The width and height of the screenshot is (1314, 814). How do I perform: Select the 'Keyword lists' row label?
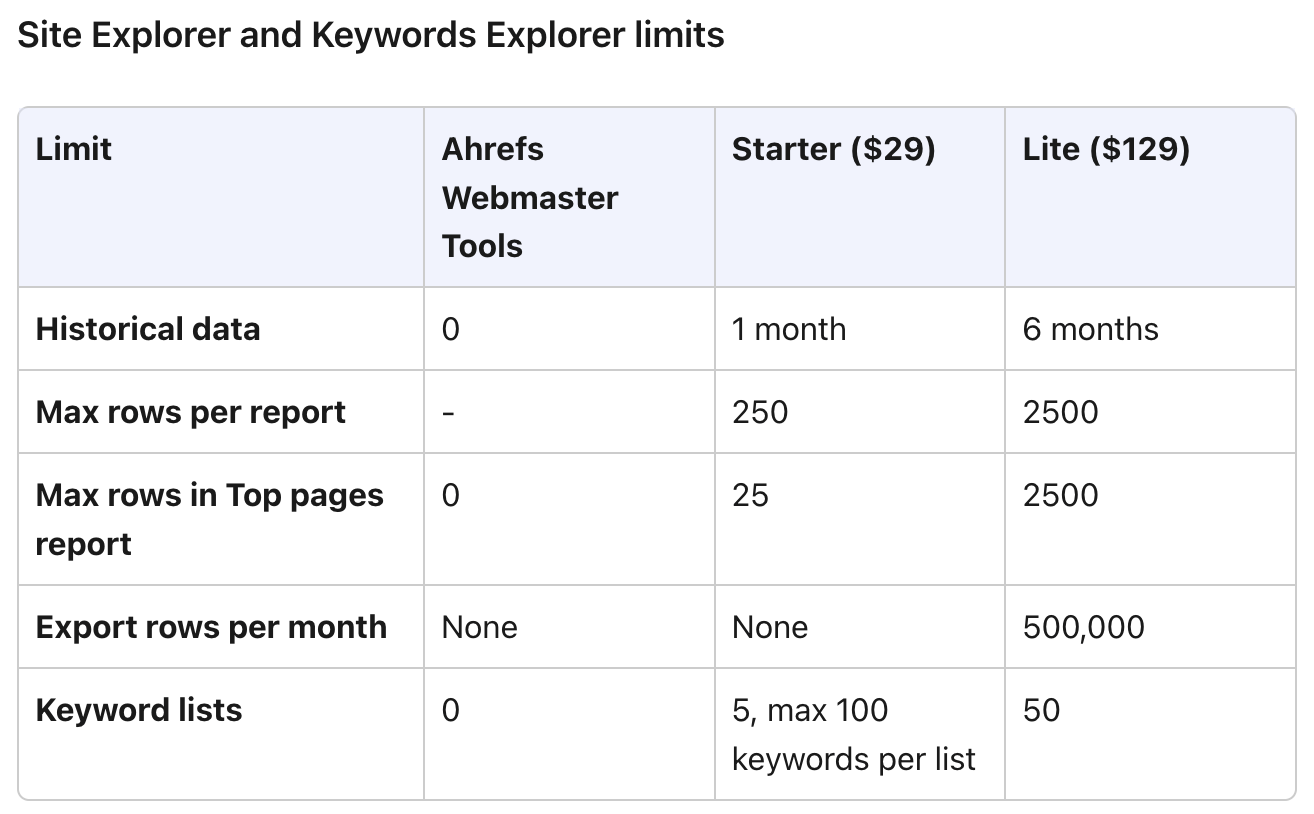tap(139, 711)
